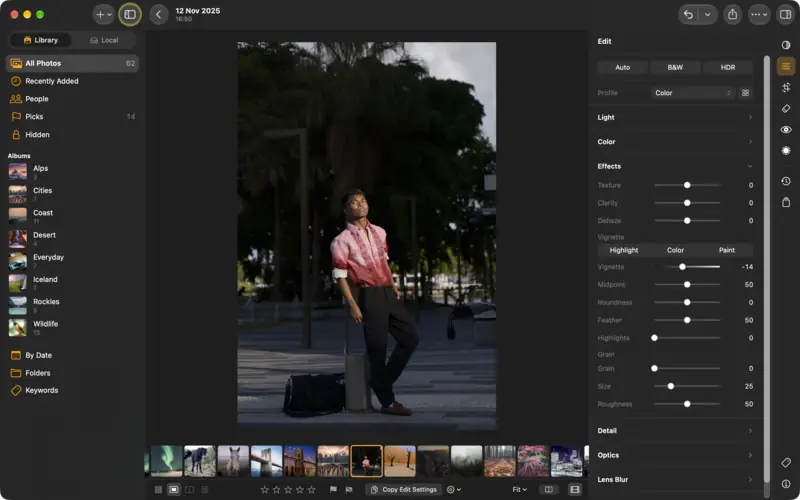Toggle the filmstrip visibility
The height and width of the screenshot is (500, 800).
click(x=574, y=489)
